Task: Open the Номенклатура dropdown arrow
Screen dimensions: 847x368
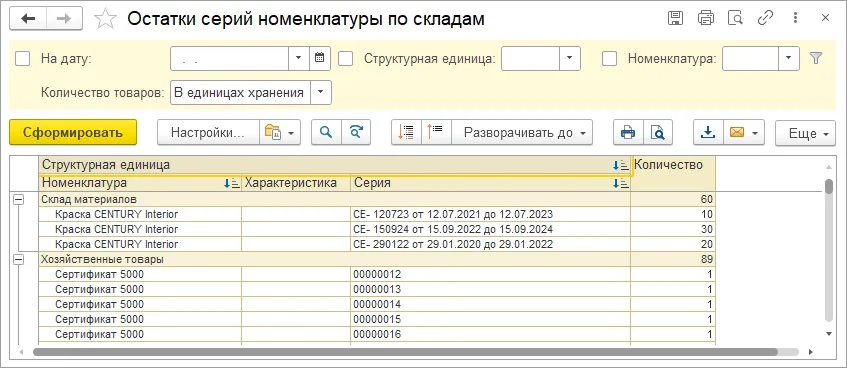Action: tap(789, 58)
